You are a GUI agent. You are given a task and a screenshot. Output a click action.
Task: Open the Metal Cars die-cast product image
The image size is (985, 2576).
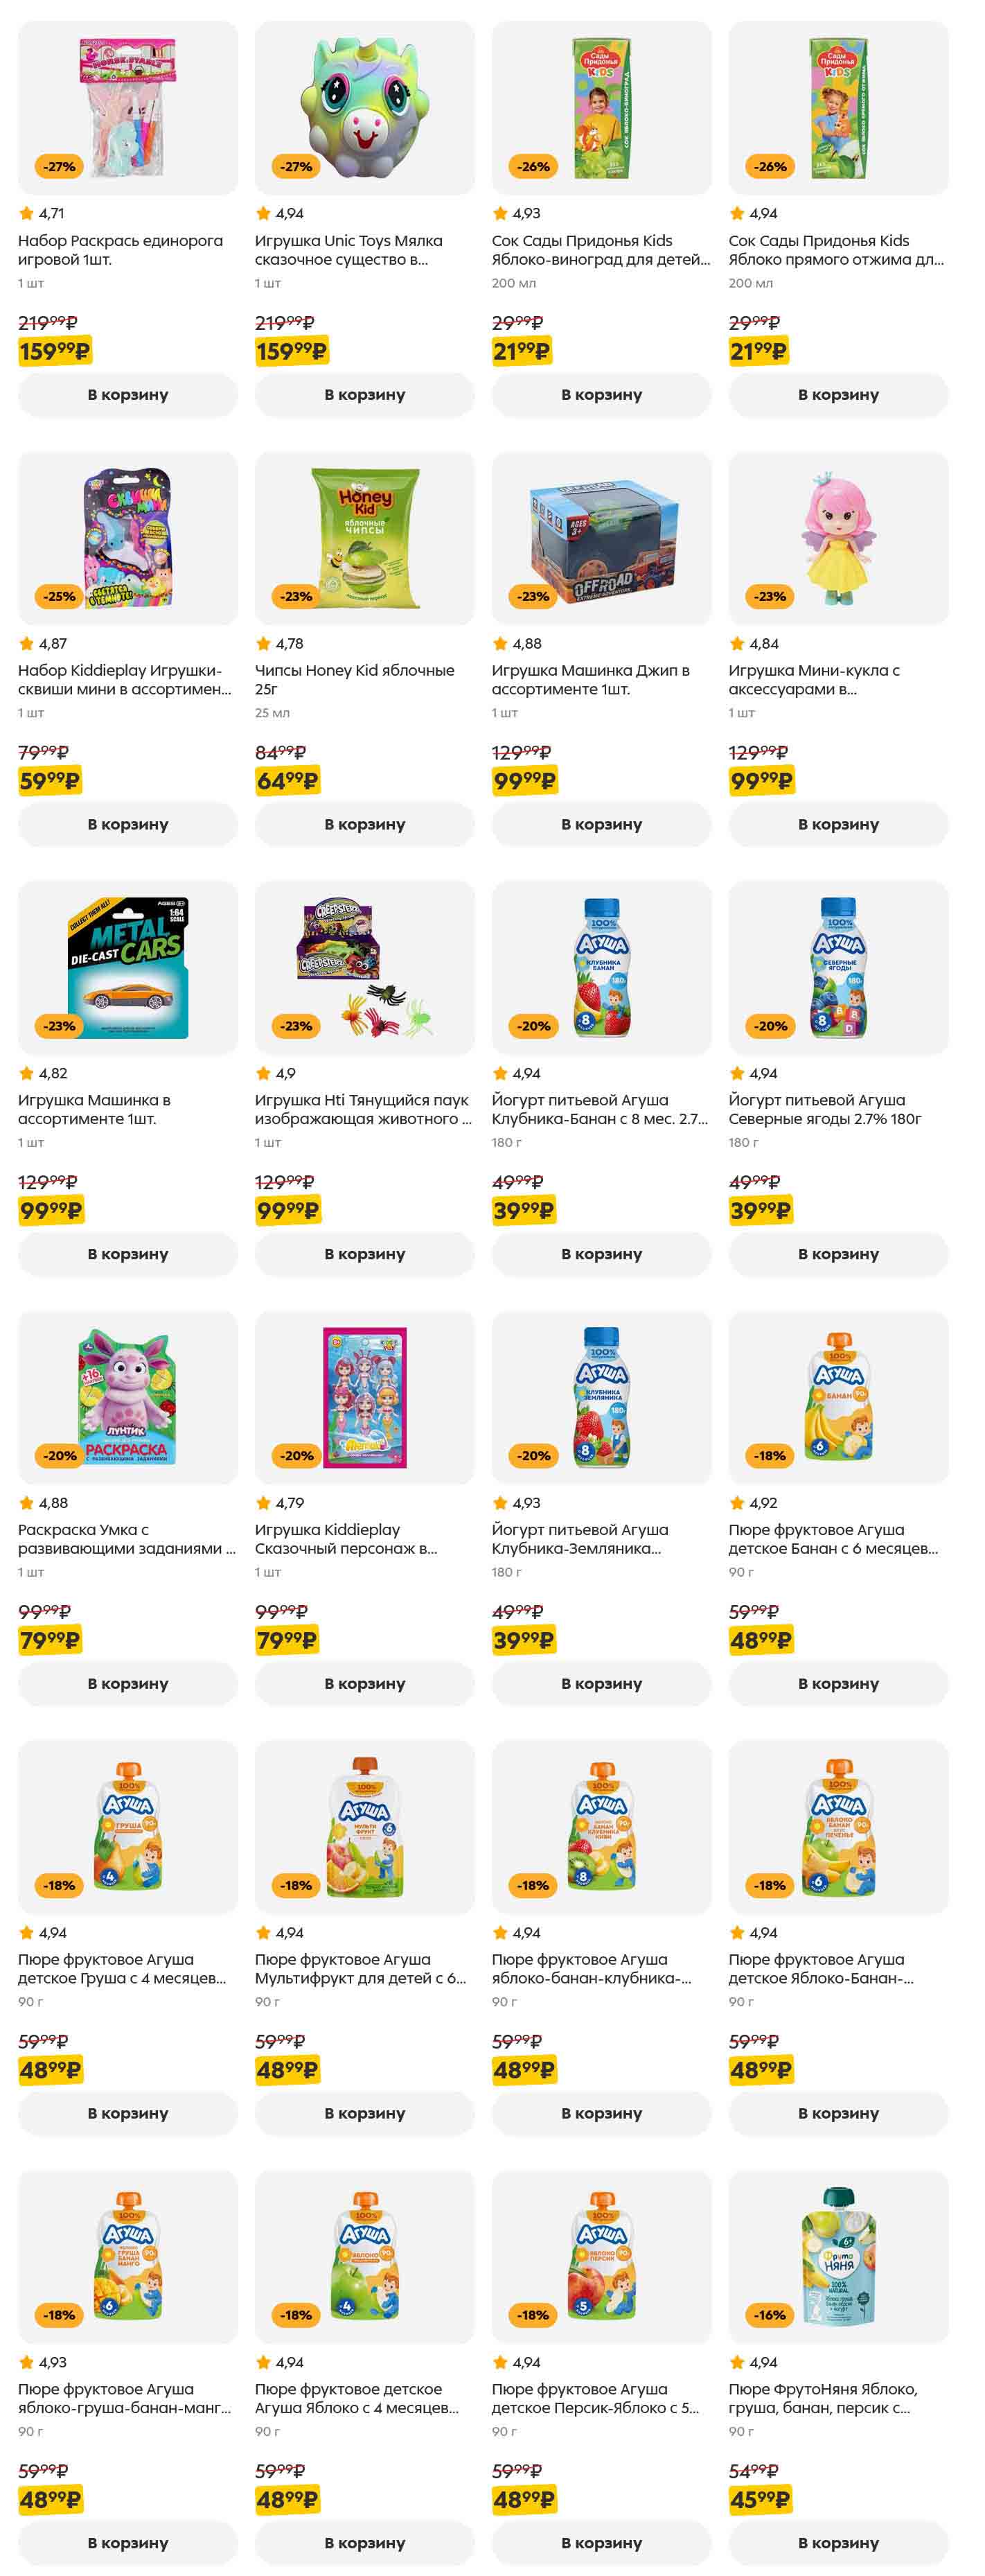127,967
